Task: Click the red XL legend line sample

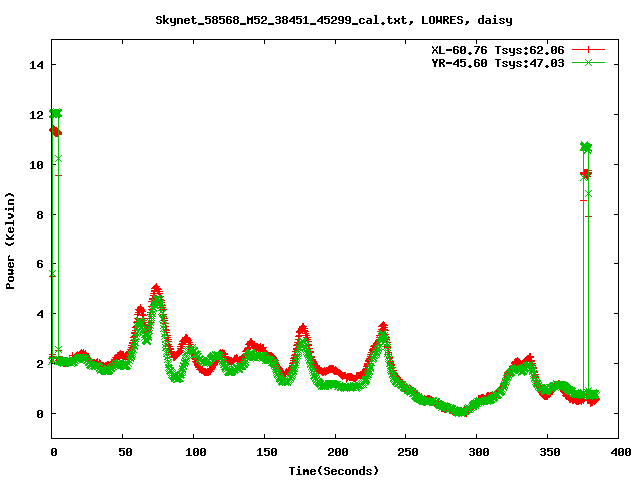Action: [588, 50]
